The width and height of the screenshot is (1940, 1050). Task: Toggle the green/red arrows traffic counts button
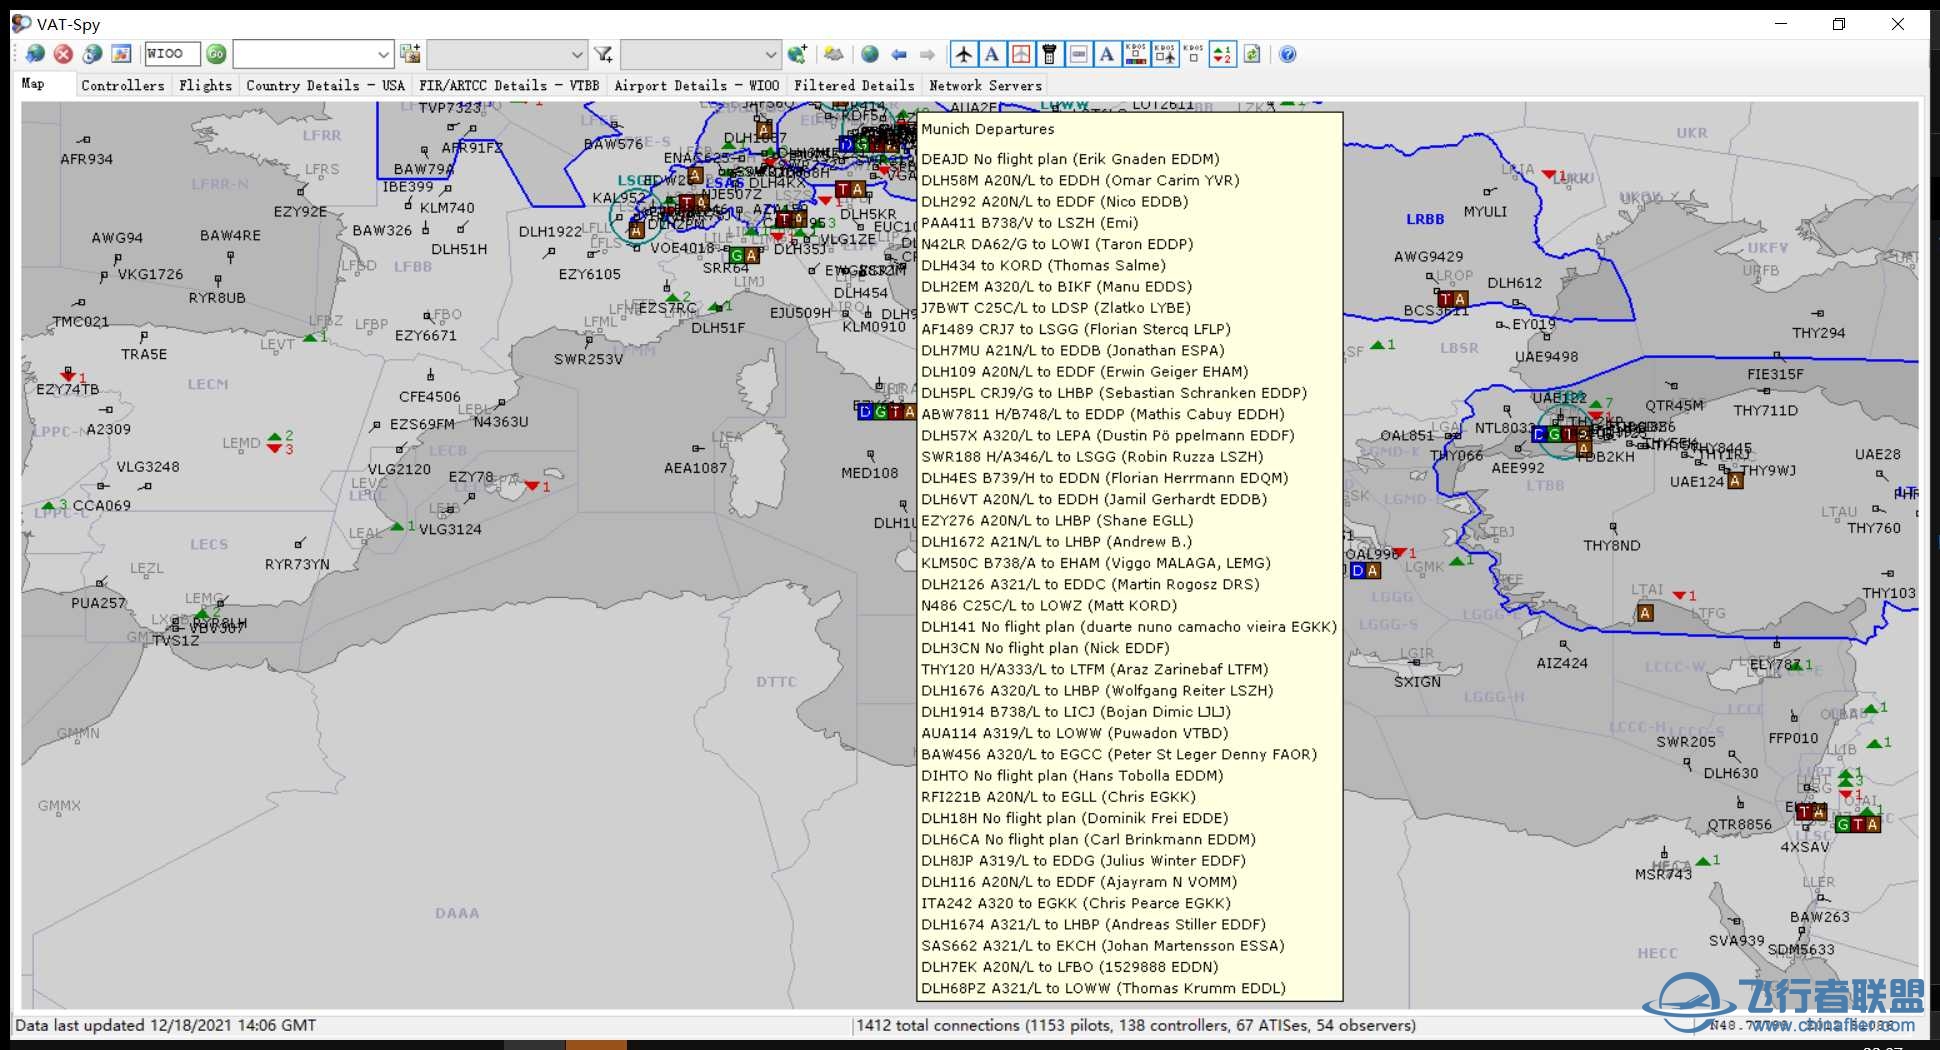pos(1222,54)
